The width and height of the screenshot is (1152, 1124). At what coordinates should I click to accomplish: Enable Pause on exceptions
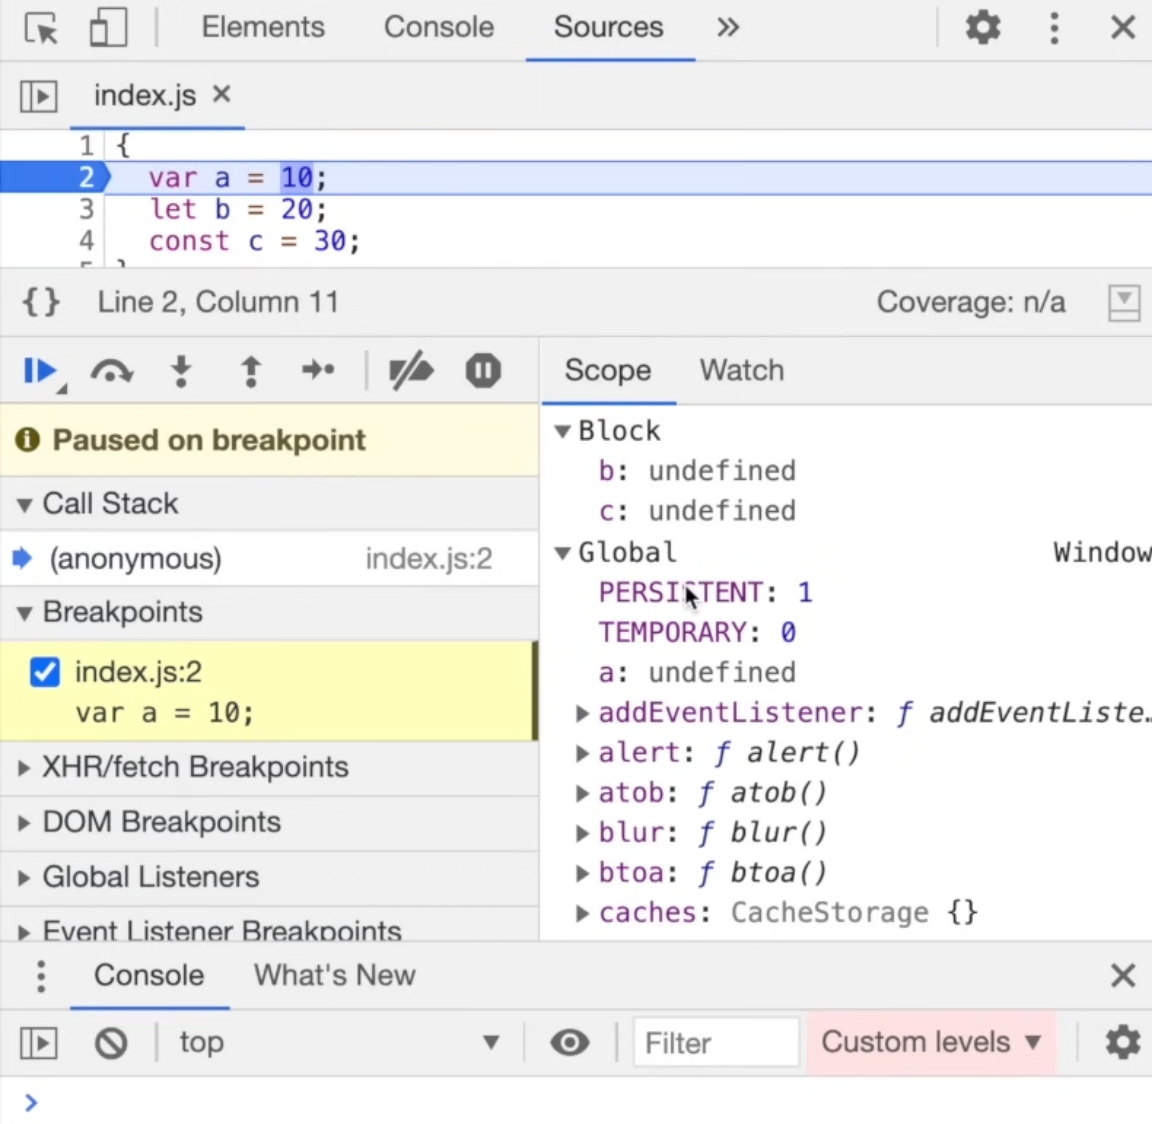tap(482, 371)
